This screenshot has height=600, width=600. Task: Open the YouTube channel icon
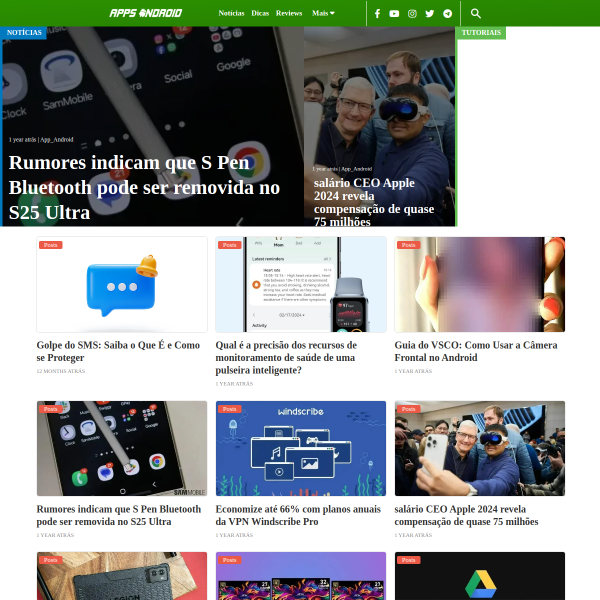[394, 14]
